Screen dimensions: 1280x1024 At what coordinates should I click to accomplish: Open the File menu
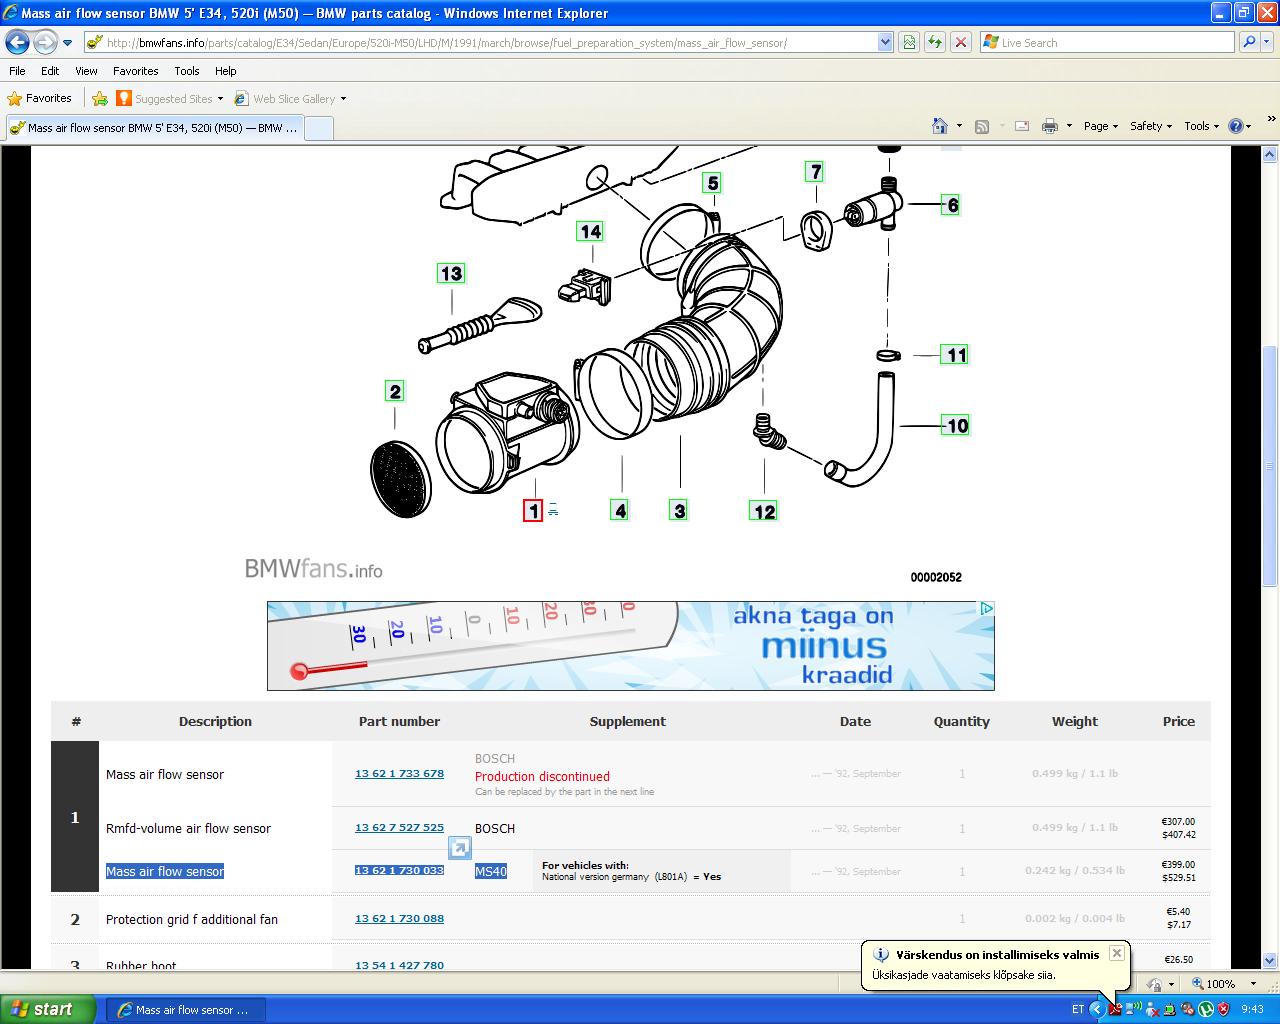coord(17,71)
